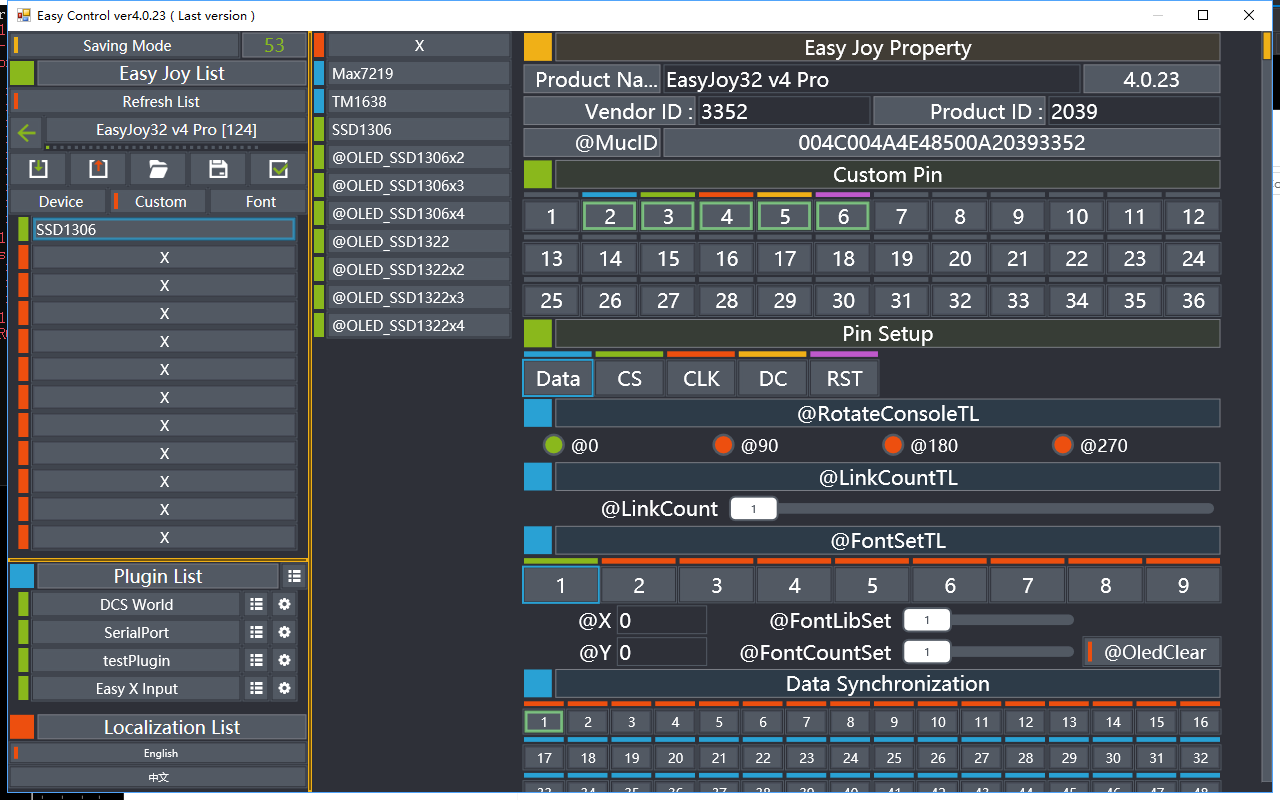1280x800 pixels.
Task: Click the Refresh List button
Action: [x=161, y=101]
